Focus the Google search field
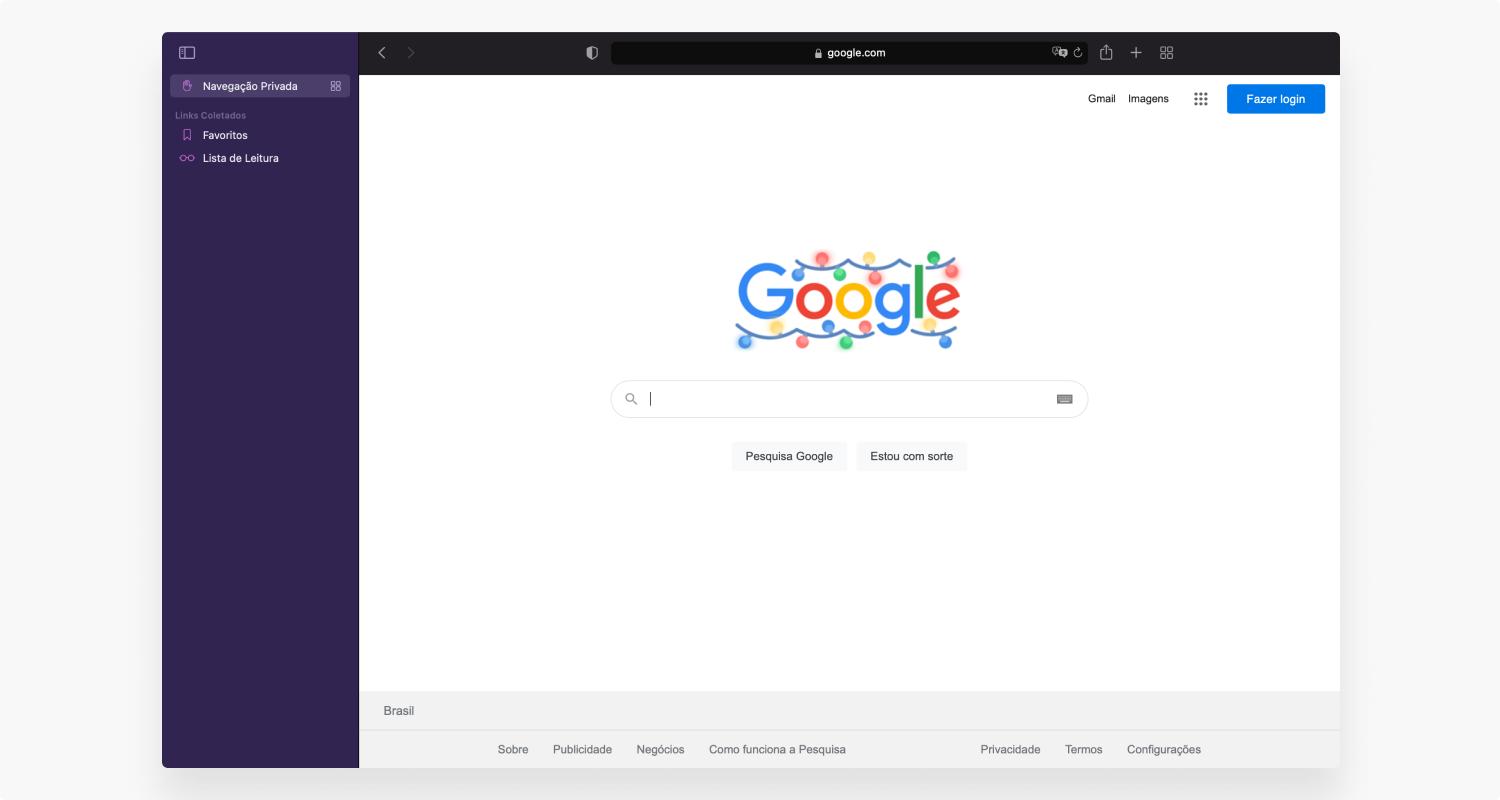Image resolution: width=1500 pixels, height=800 pixels. coord(849,399)
